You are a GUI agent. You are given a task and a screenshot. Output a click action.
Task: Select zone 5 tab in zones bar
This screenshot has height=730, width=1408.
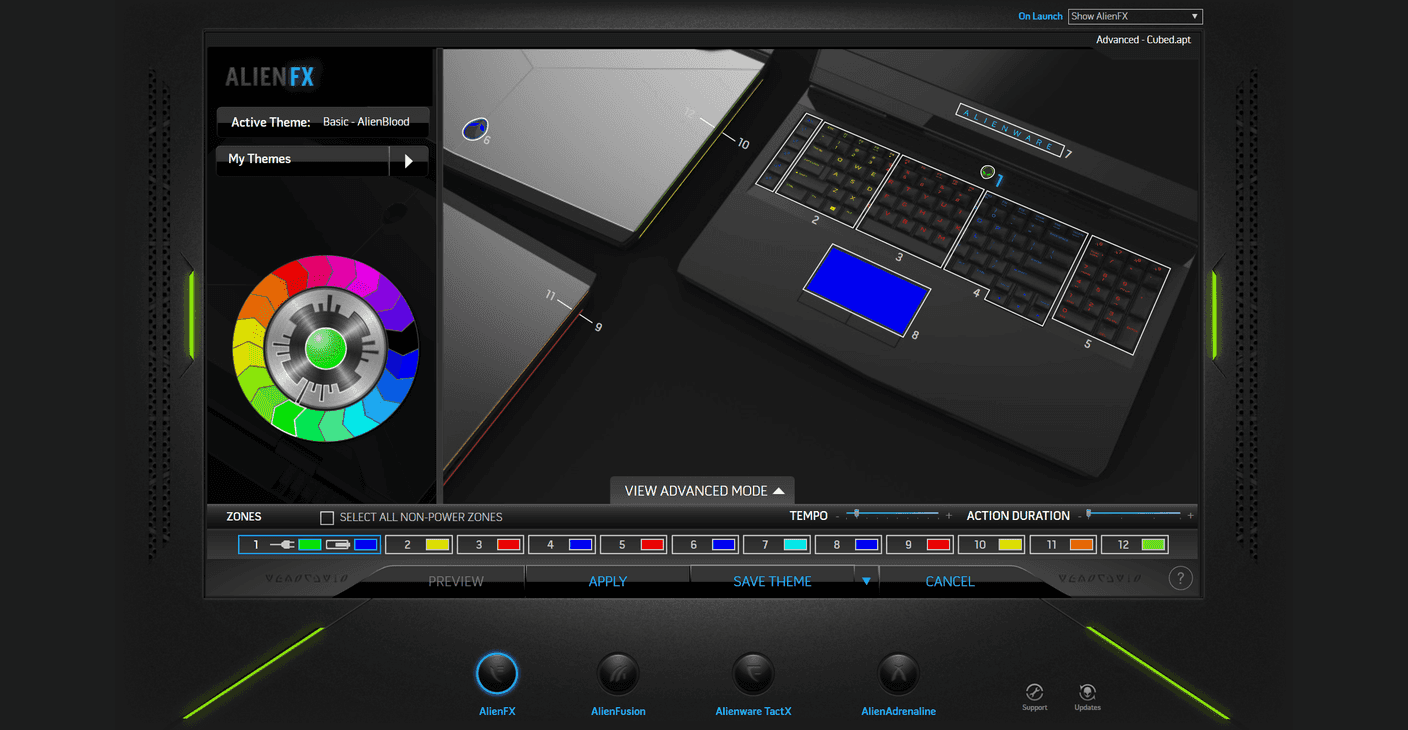point(634,545)
